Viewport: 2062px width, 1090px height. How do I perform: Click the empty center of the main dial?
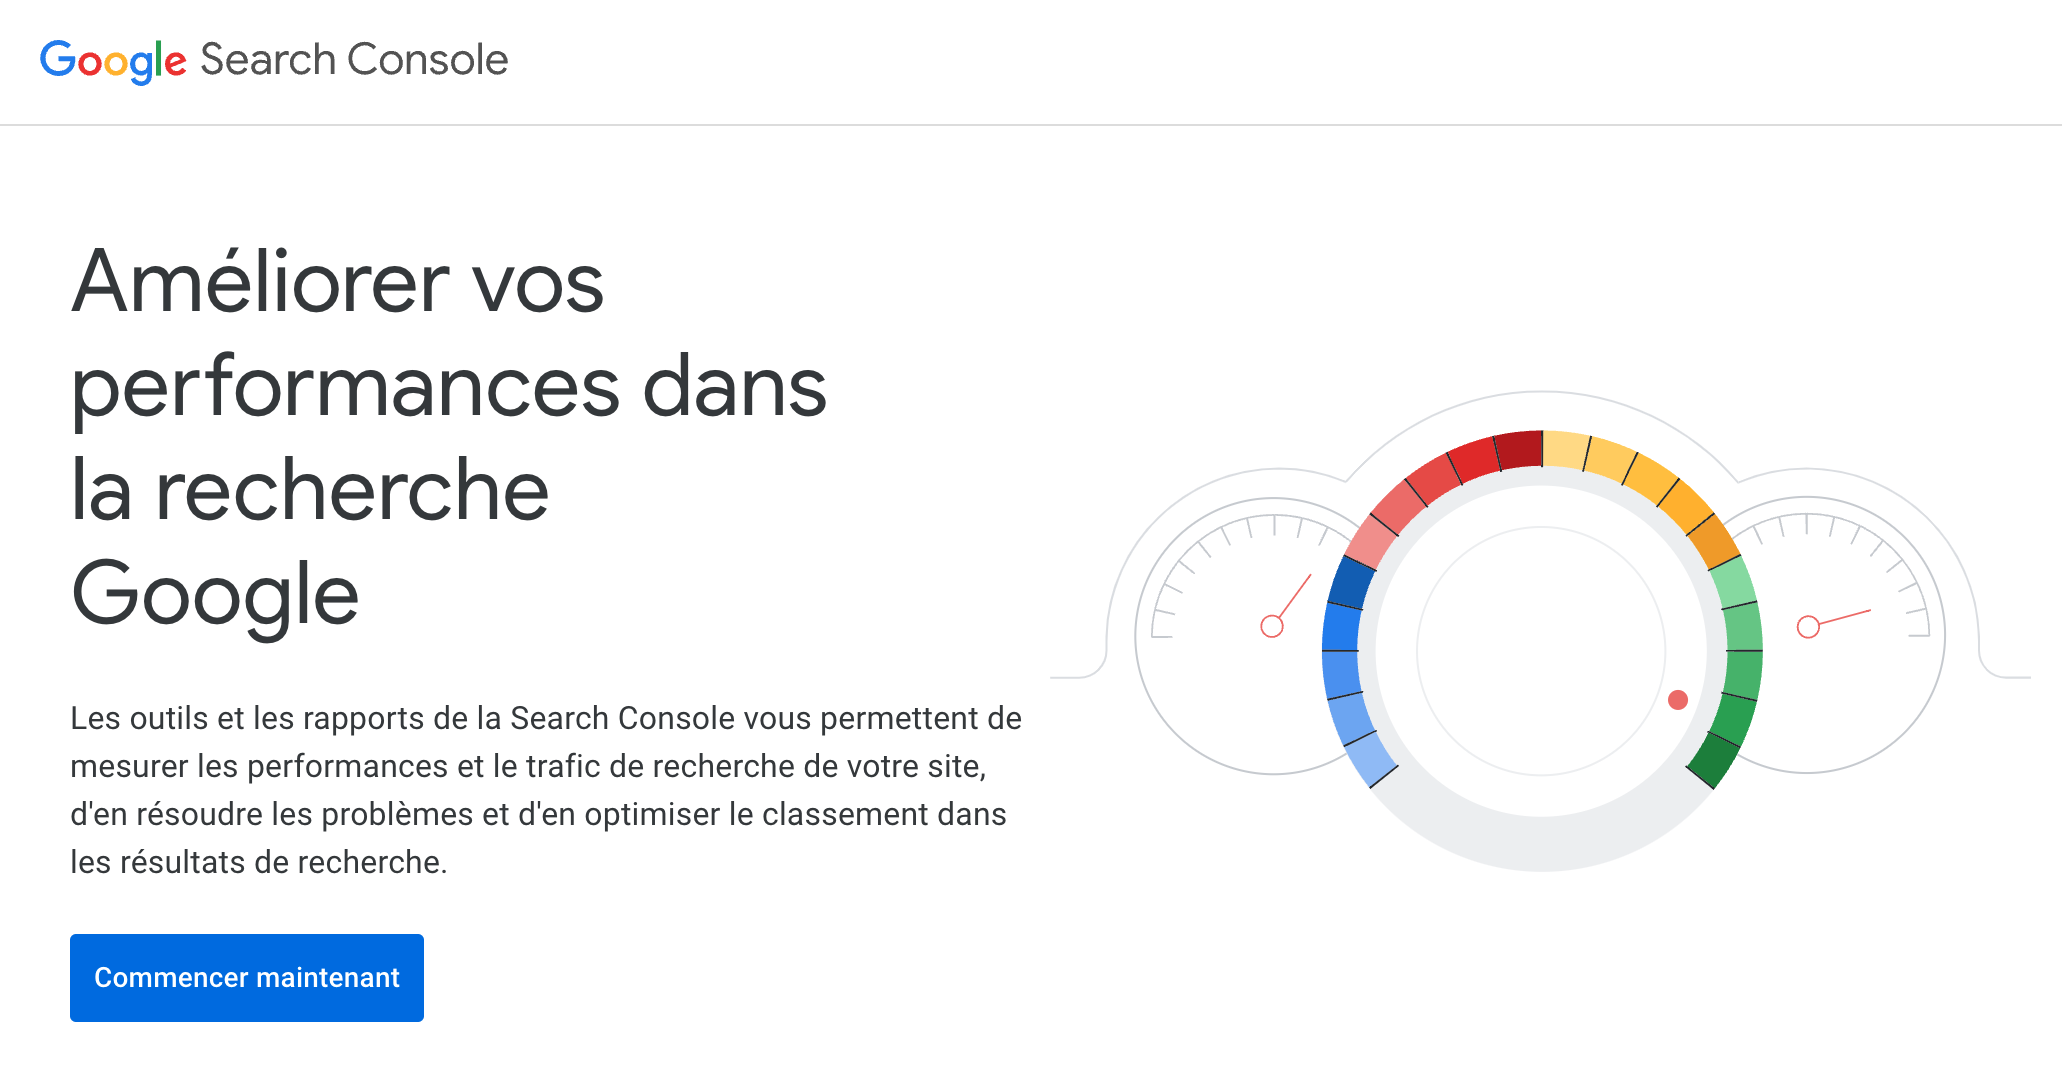point(1541,650)
